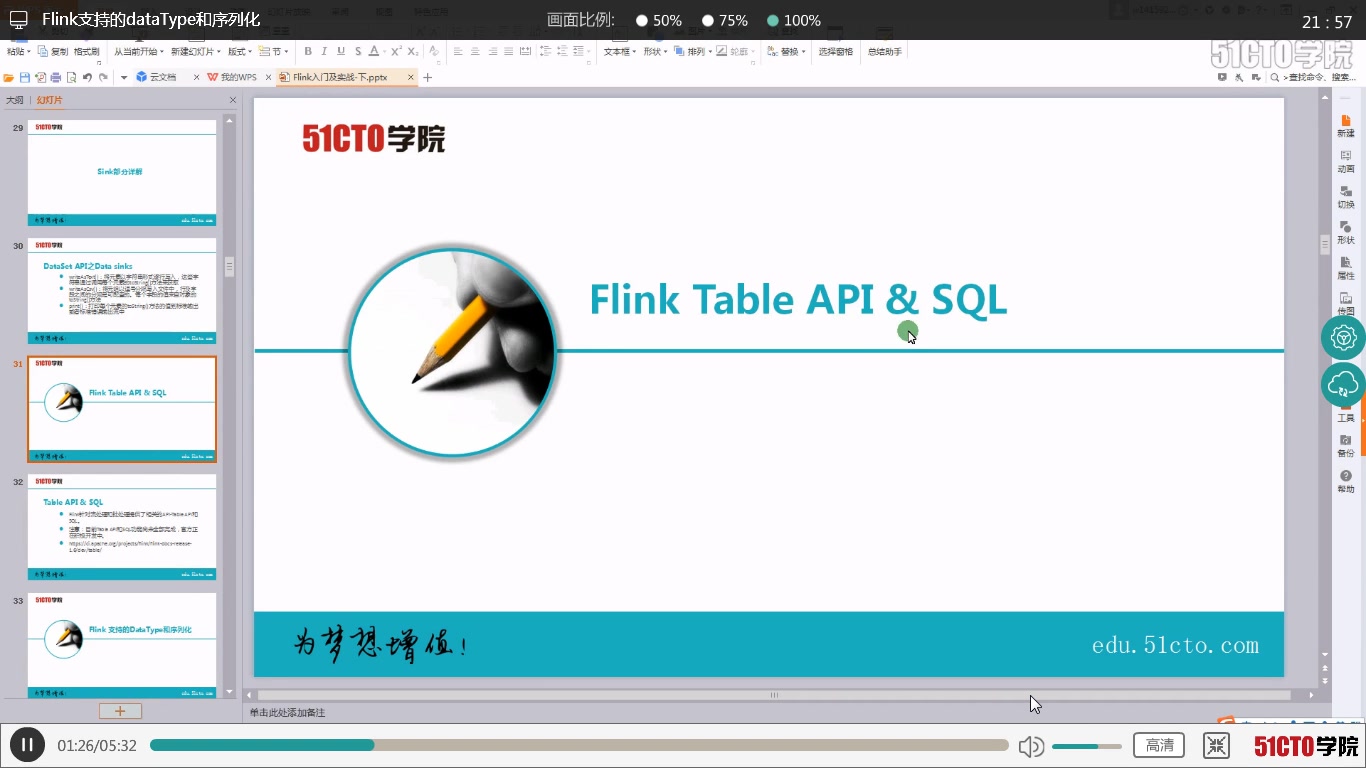
Task: Click the subscript X₂ icon
Action: tap(412, 51)
